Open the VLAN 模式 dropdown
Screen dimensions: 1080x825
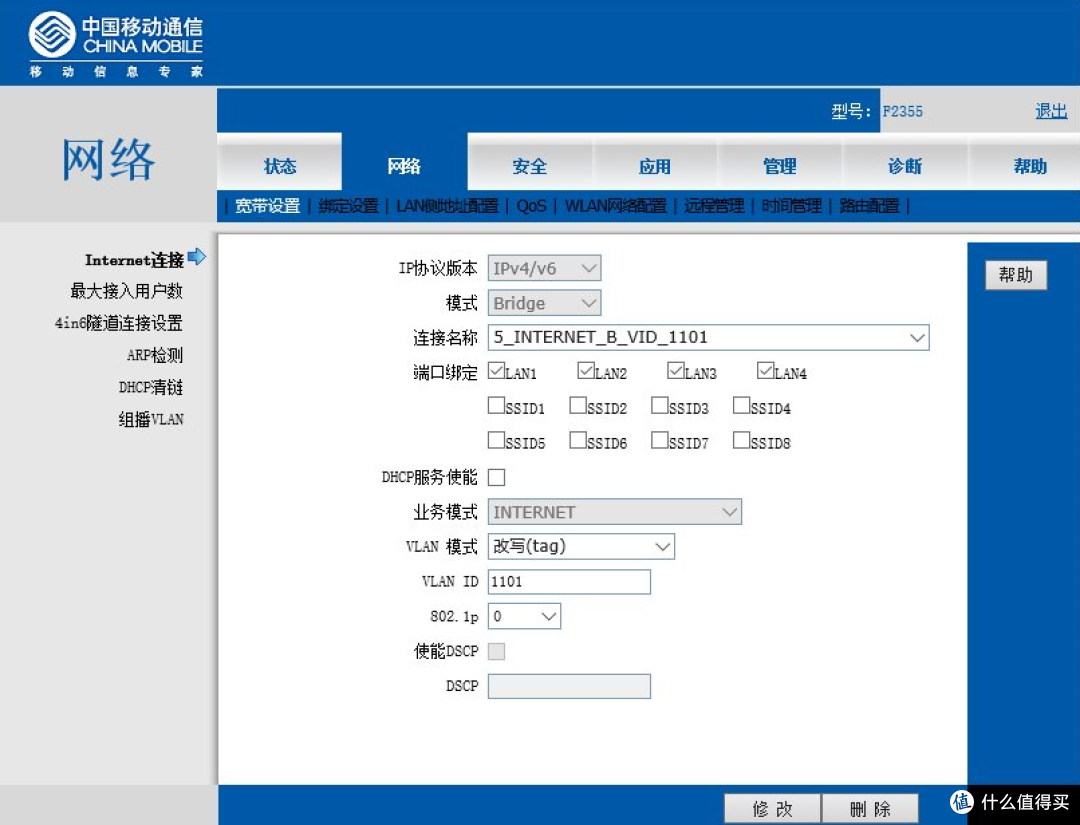coord(581,546)
